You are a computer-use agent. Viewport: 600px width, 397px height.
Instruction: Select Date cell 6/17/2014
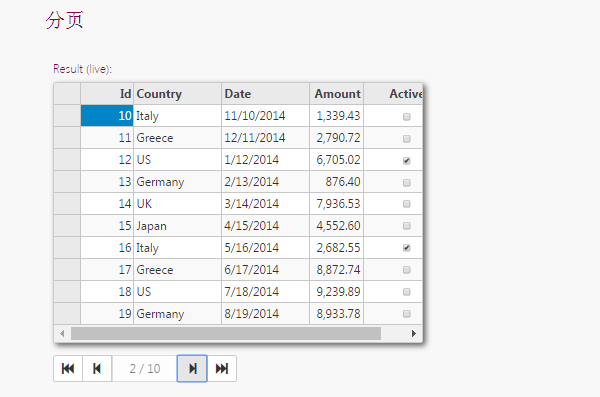tap(265, 270)
